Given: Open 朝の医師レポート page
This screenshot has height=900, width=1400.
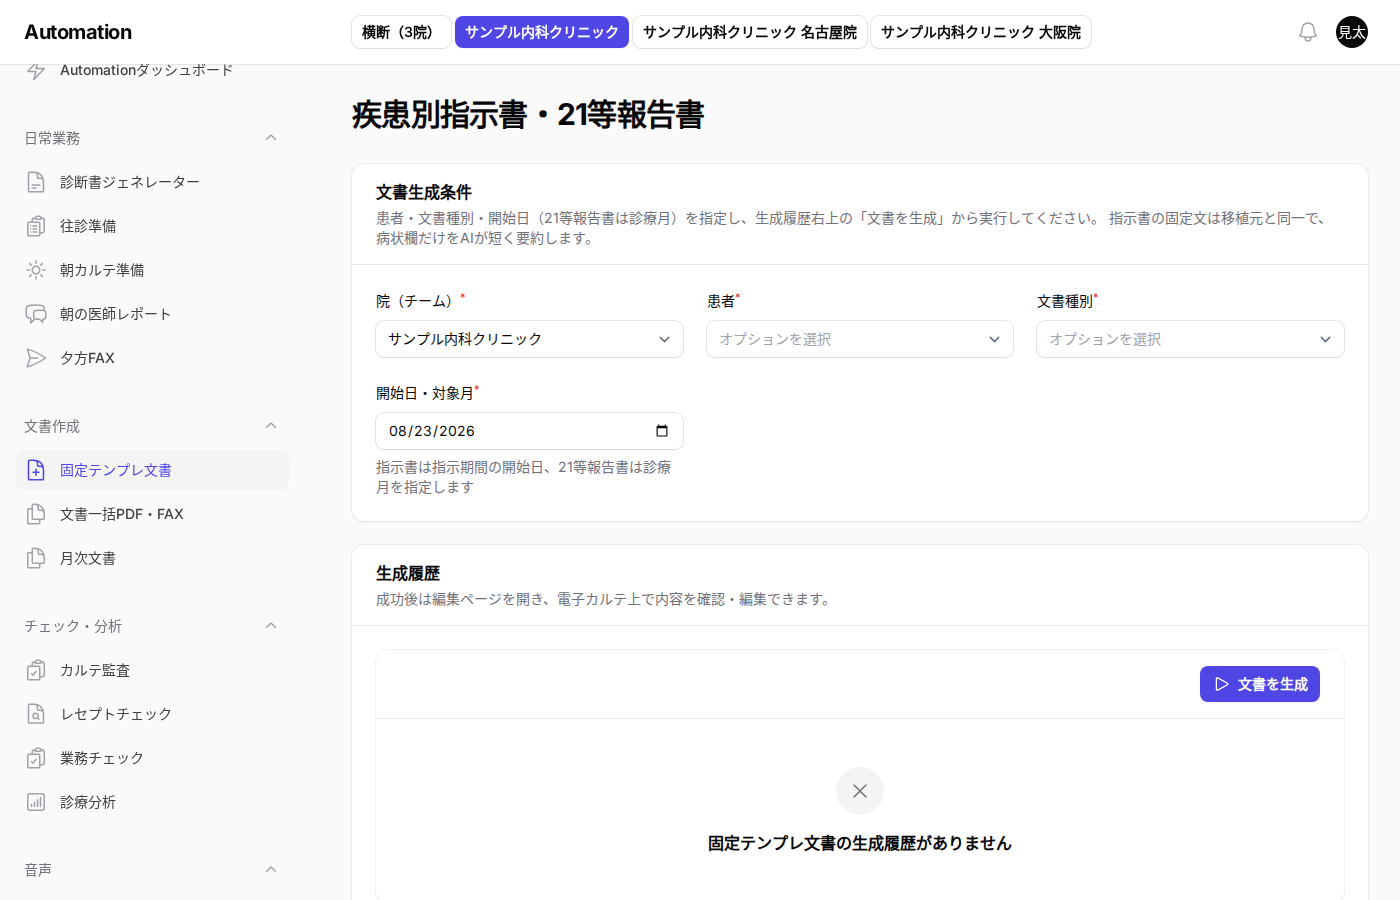Looking at the screenshot, I should (x=152, y=314).
